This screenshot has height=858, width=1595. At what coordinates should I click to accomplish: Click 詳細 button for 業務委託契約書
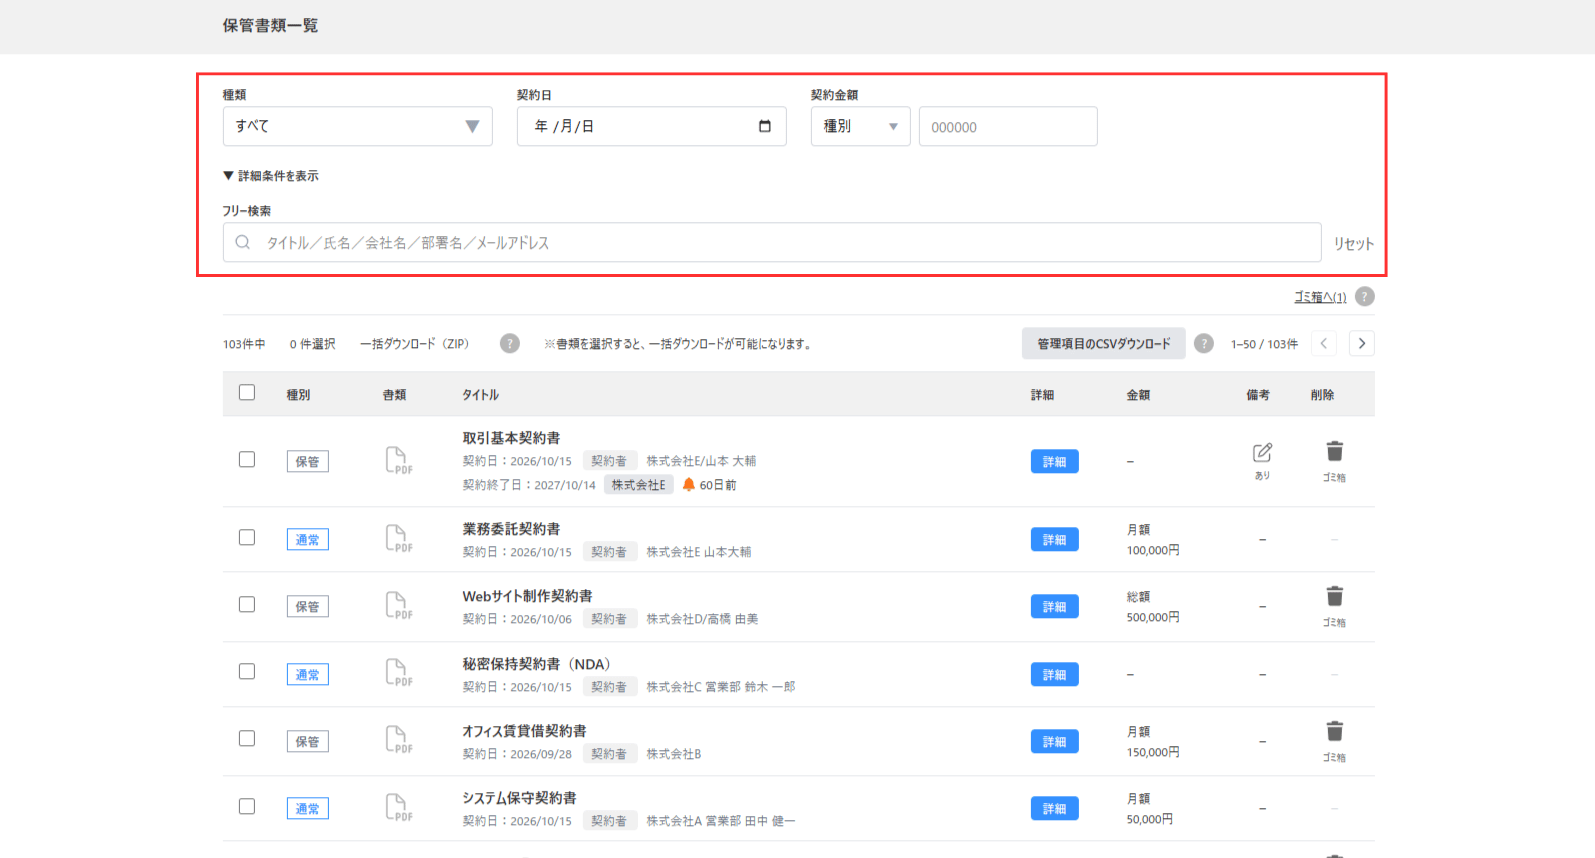click(1054, 540)
